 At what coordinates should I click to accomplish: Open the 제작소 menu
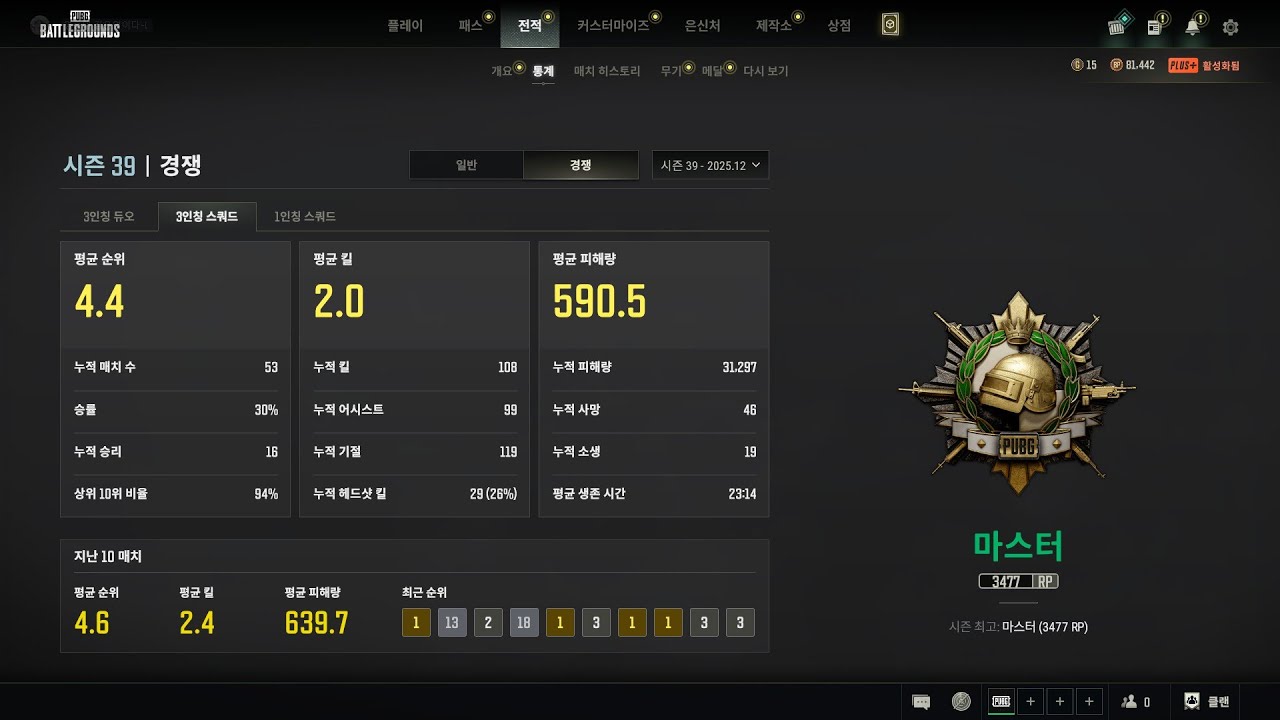tap(774, 26)
